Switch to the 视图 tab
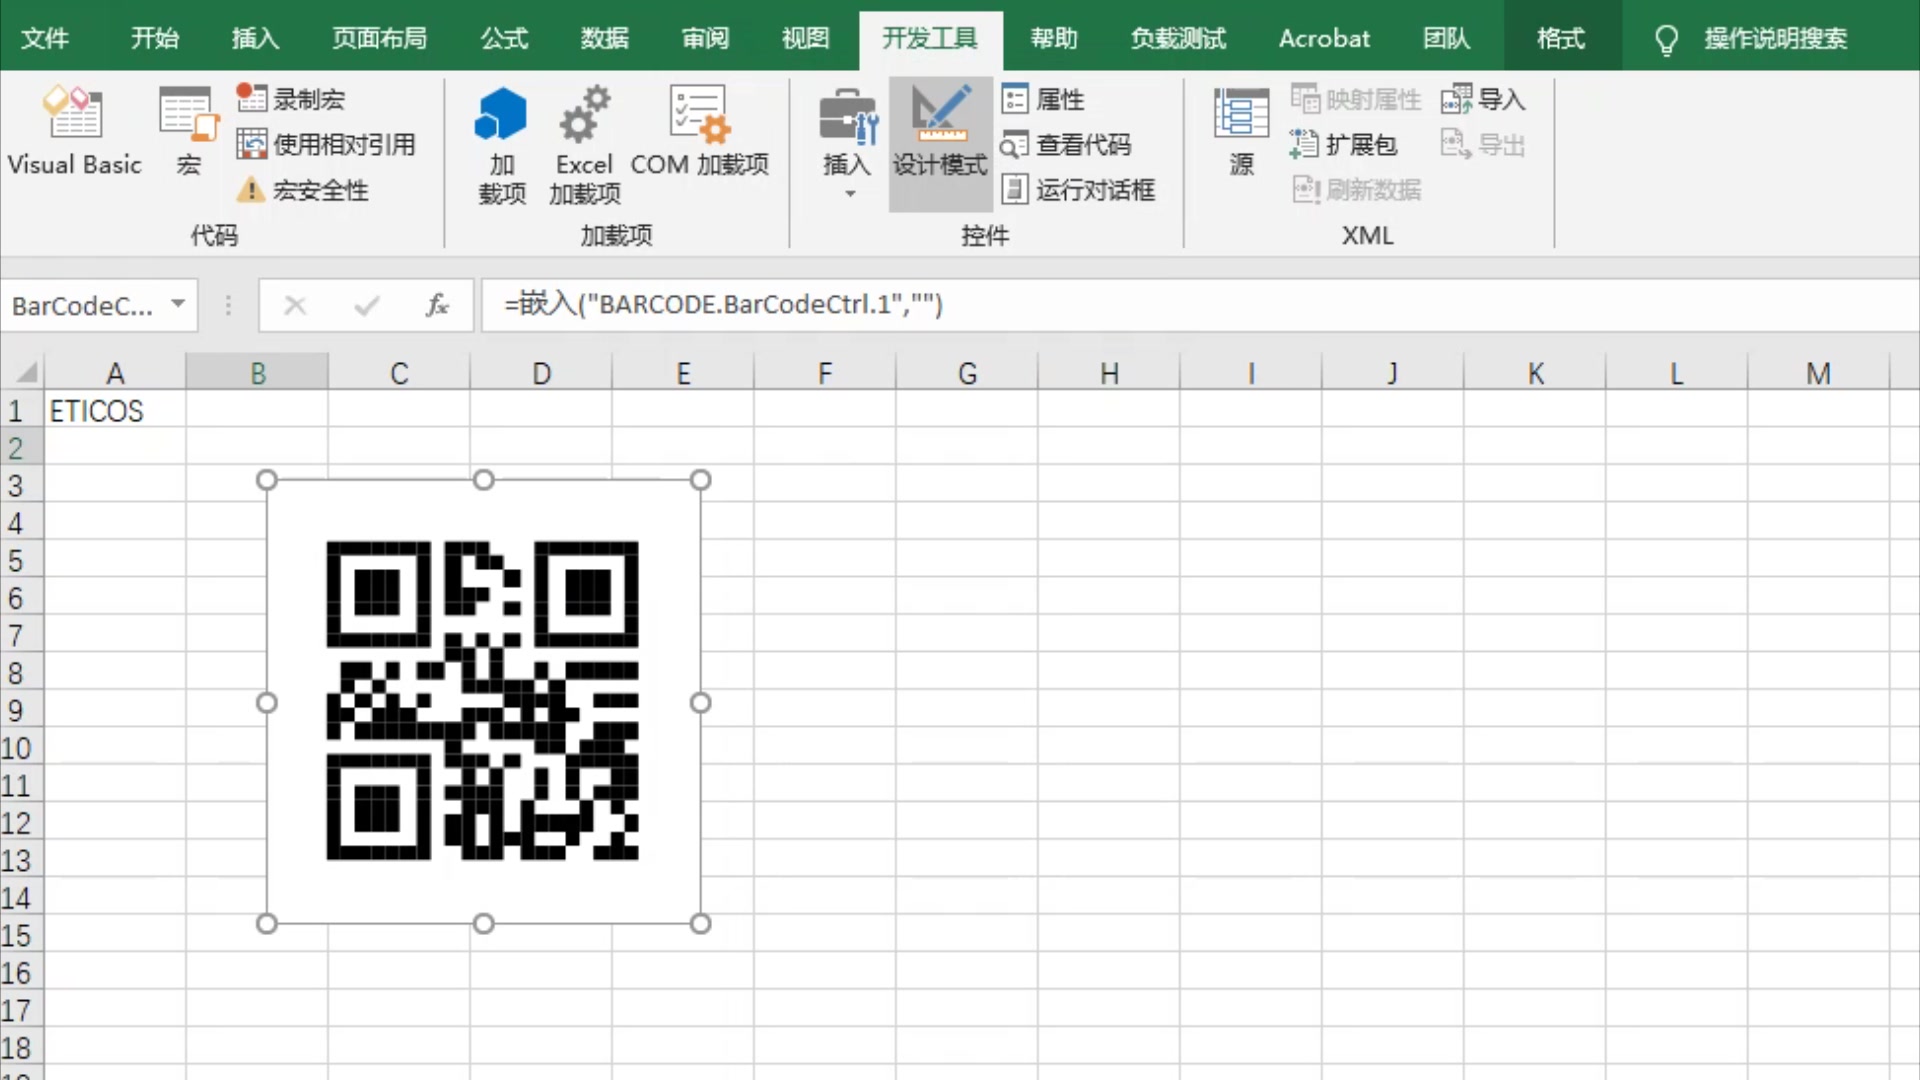Image resolution: width=1920 pixels, height=1080 pixels. tap(805, 38)
